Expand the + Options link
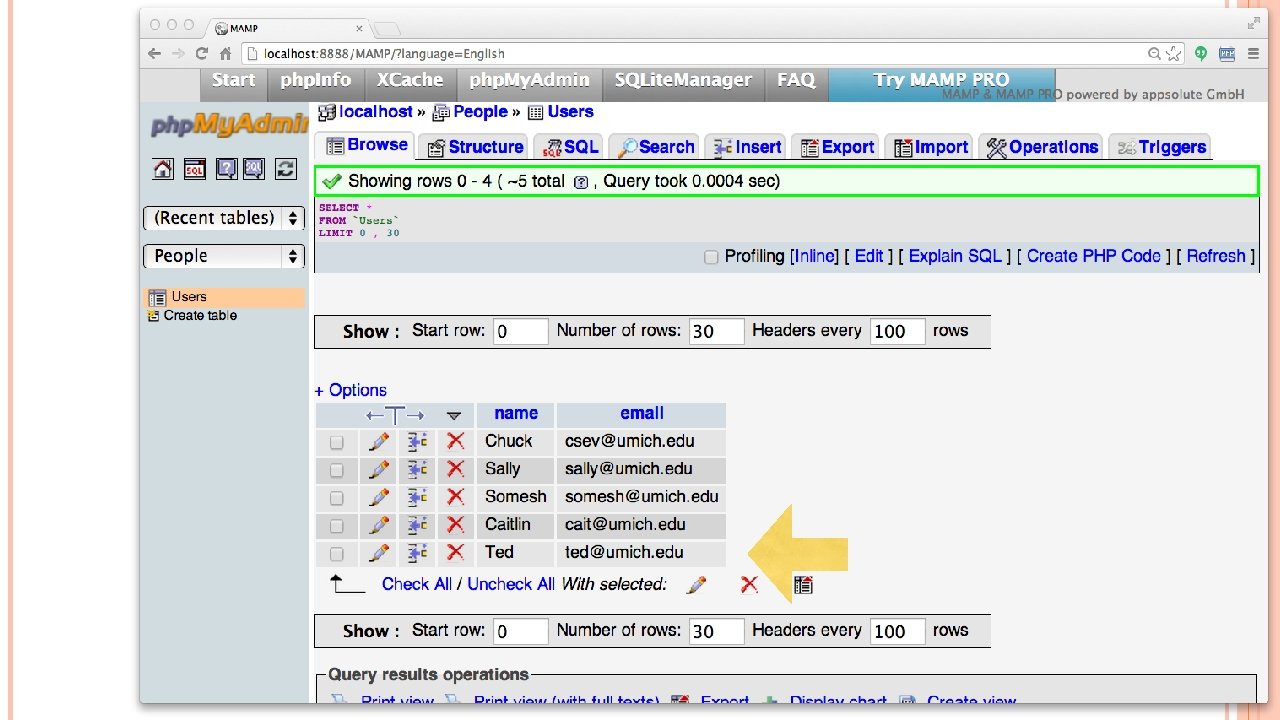1280x720 pixels. [x=350, y=390]
